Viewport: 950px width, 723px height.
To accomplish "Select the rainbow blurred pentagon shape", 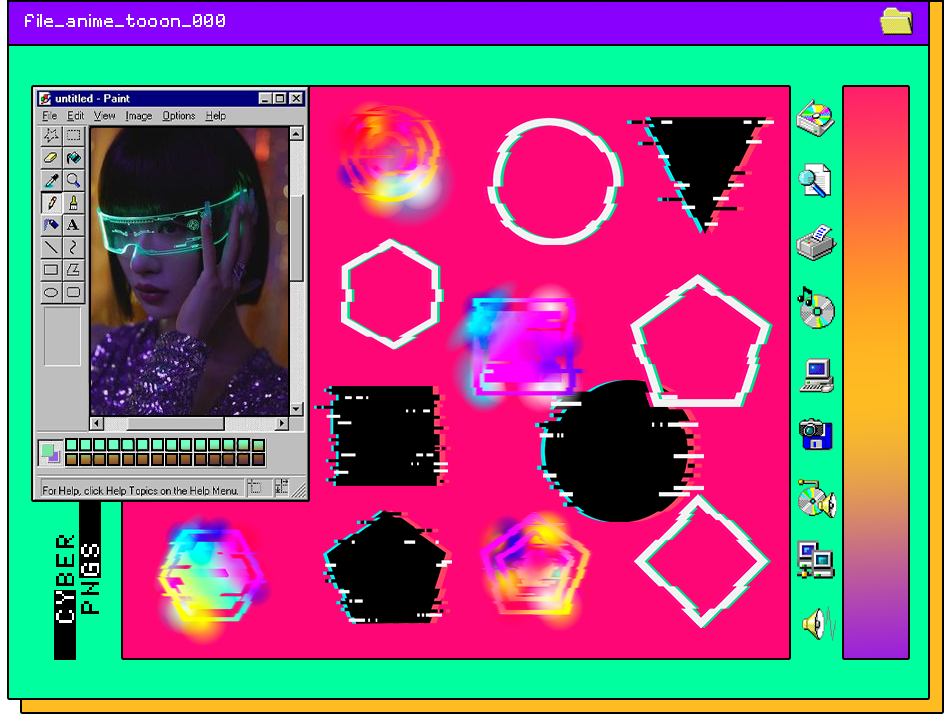I will click(534, 567).
